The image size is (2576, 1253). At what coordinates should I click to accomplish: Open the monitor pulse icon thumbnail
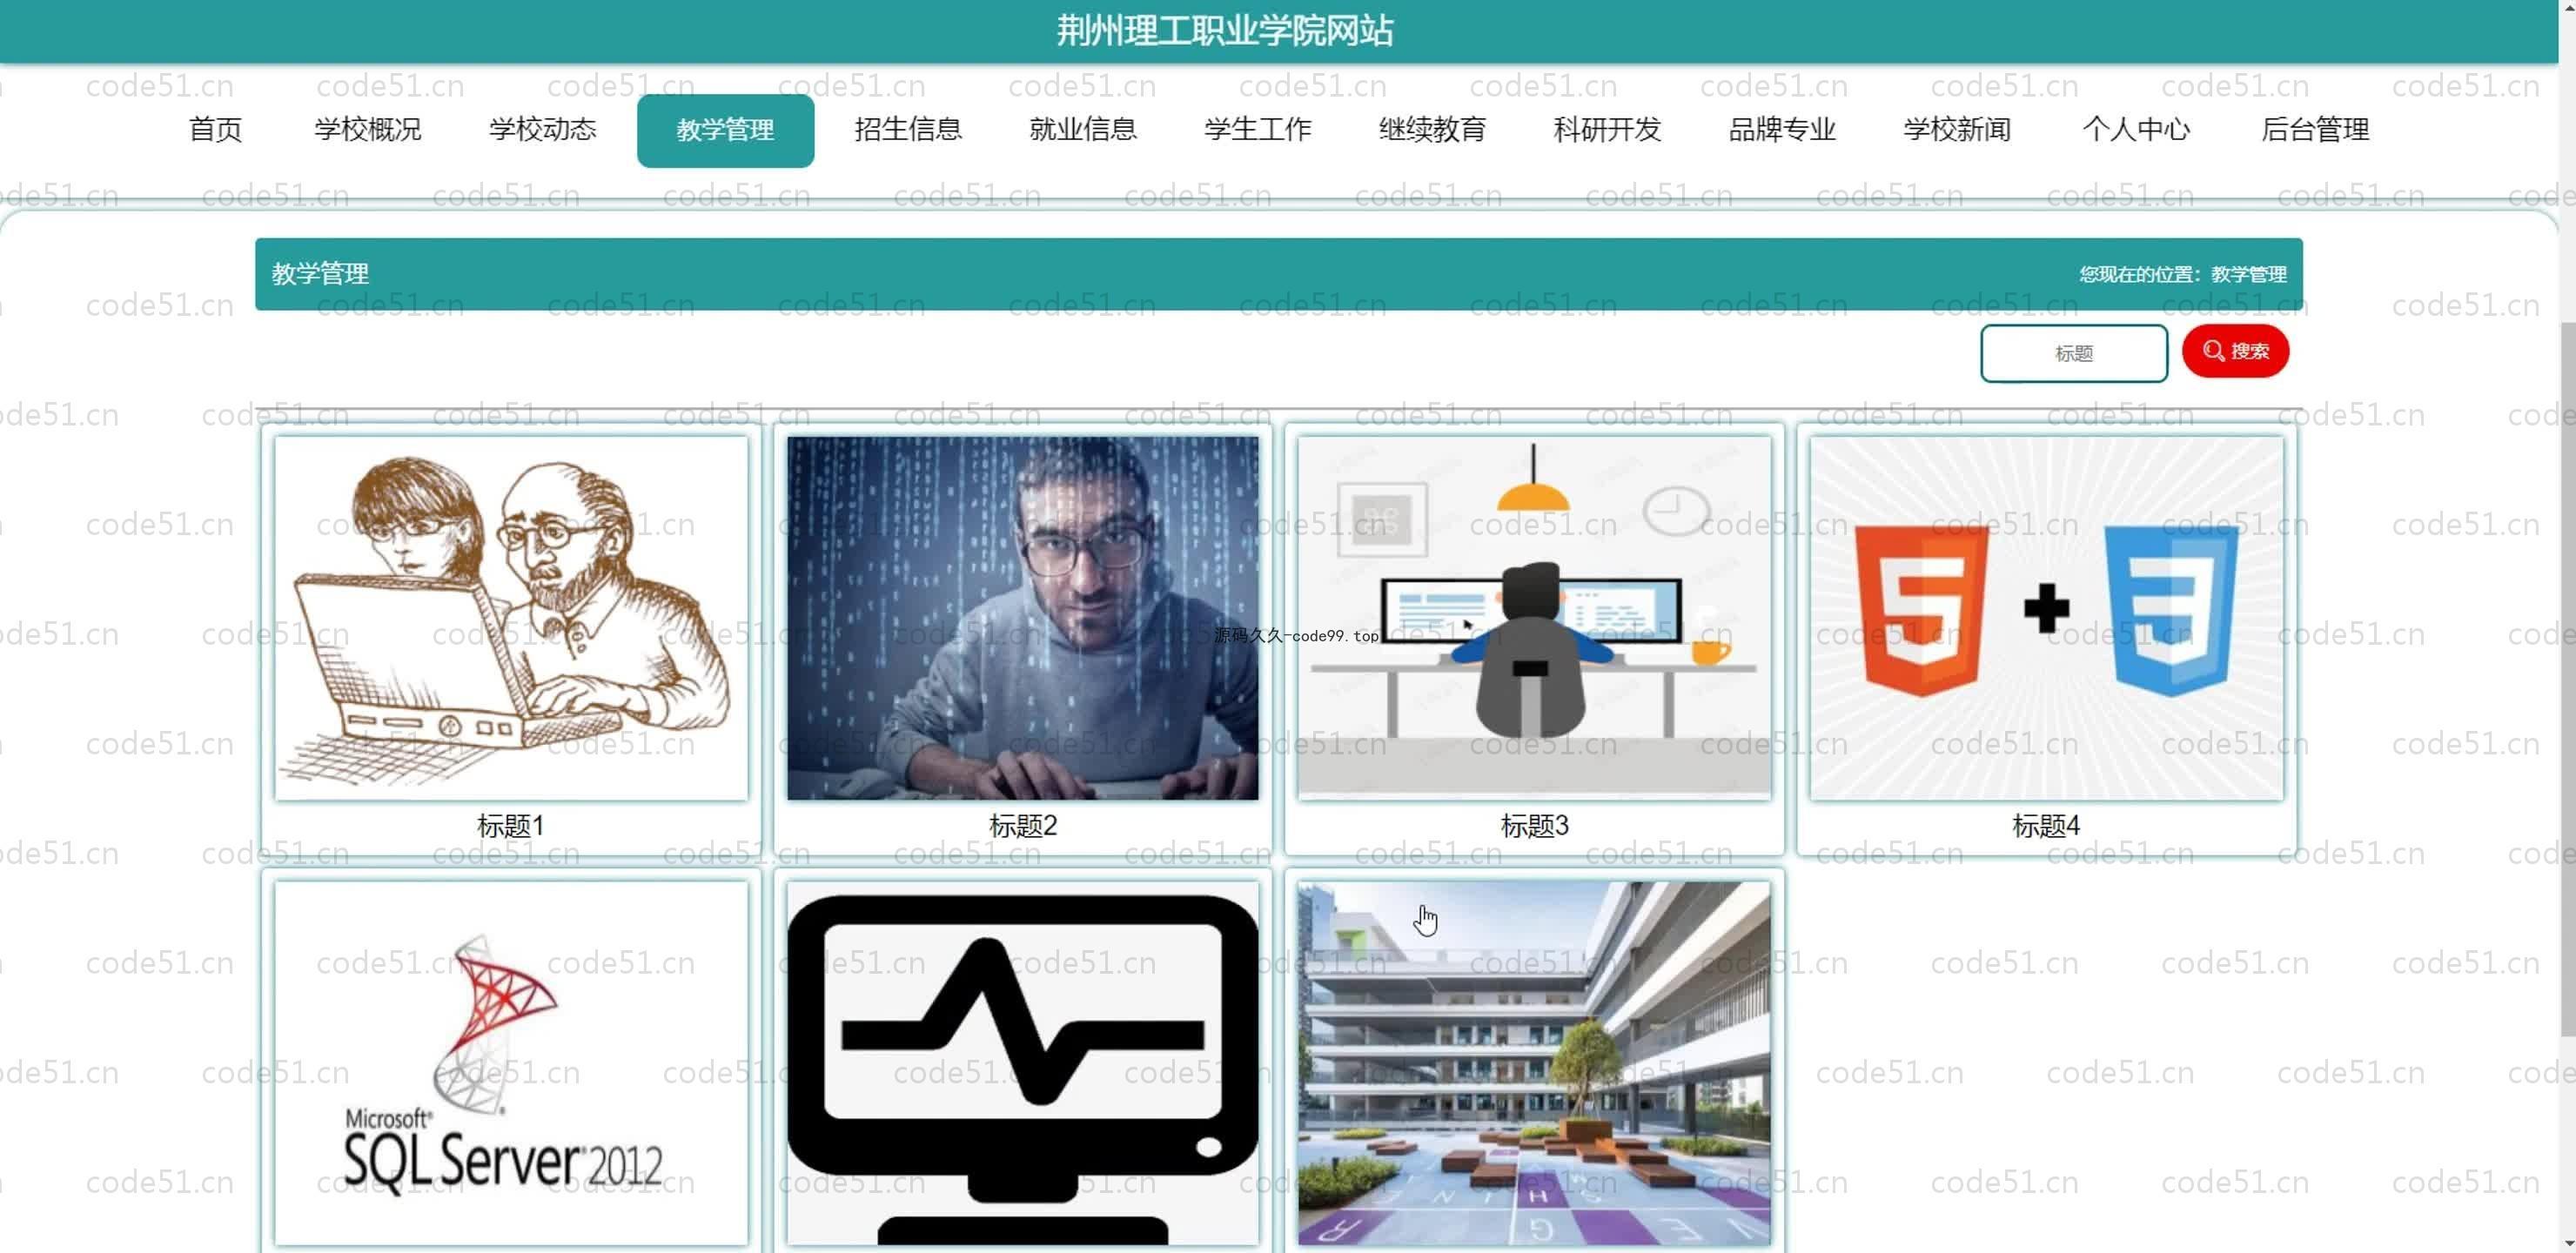click(1023, 1063)
